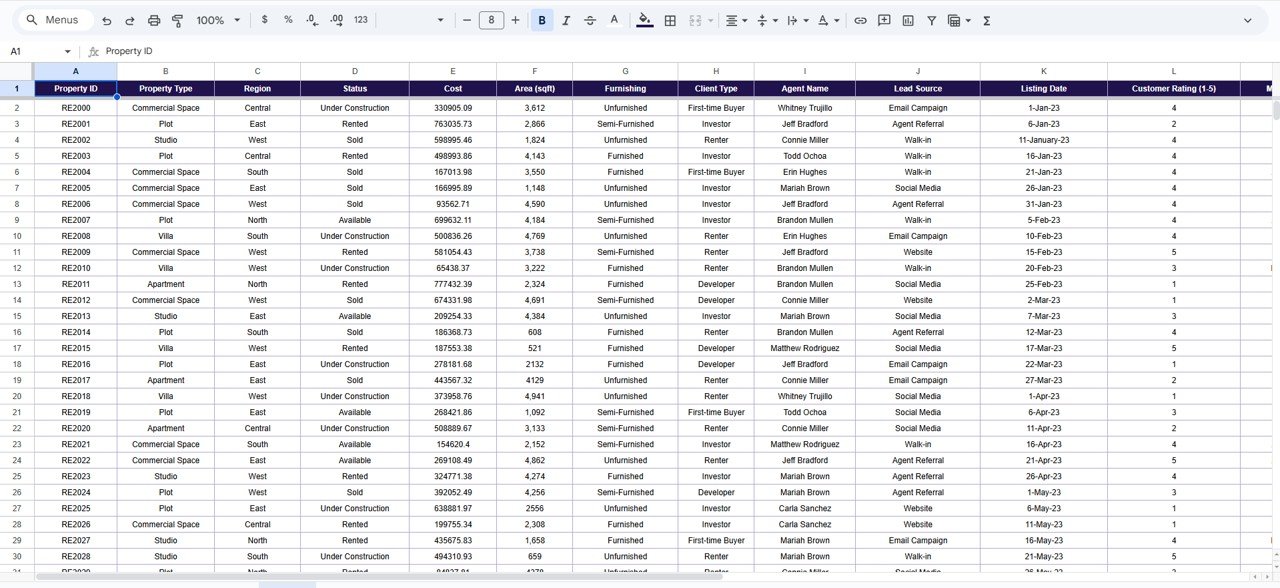Create a filter on the data
This screenshot has height=588, width=1280.
click(931, 20)
